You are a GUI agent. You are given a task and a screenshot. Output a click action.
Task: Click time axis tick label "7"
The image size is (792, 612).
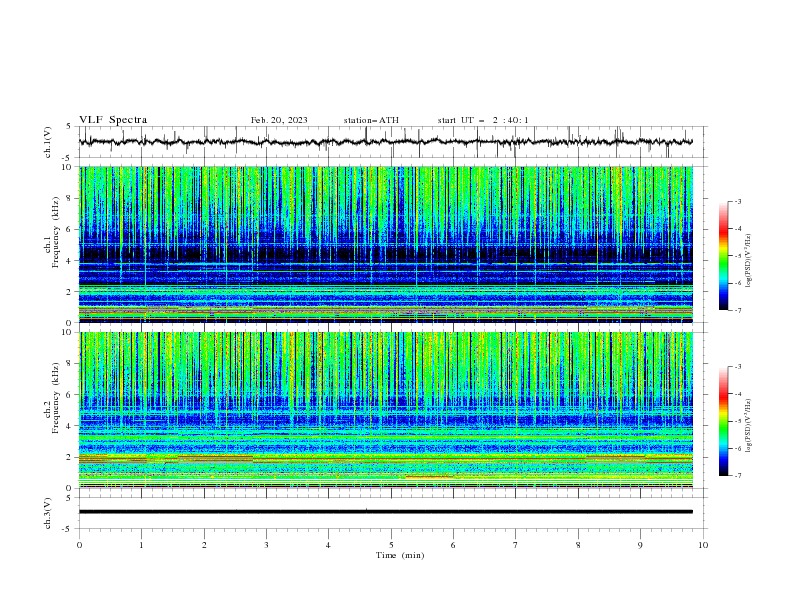(x=516, y=545)
